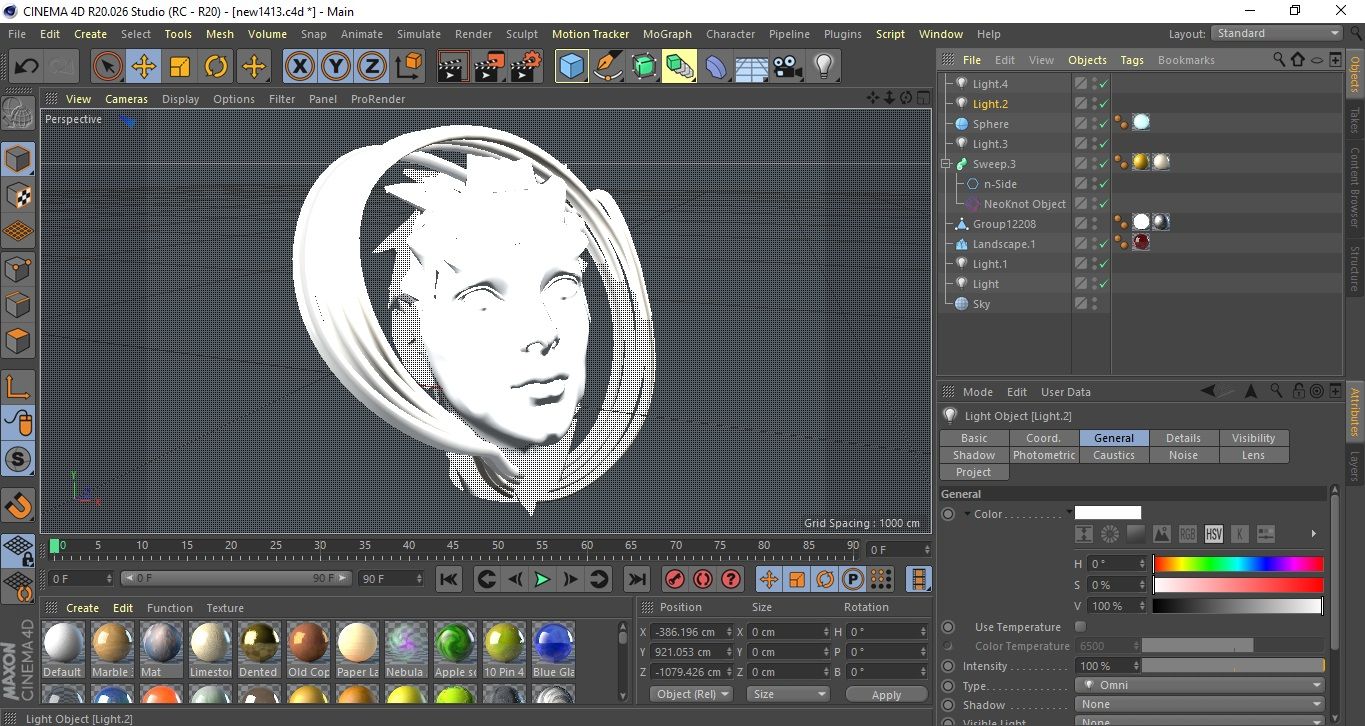Select the Blue Glass material thumbnail
This screenshot has height=726, width=1365.
(x=552, y=643)
